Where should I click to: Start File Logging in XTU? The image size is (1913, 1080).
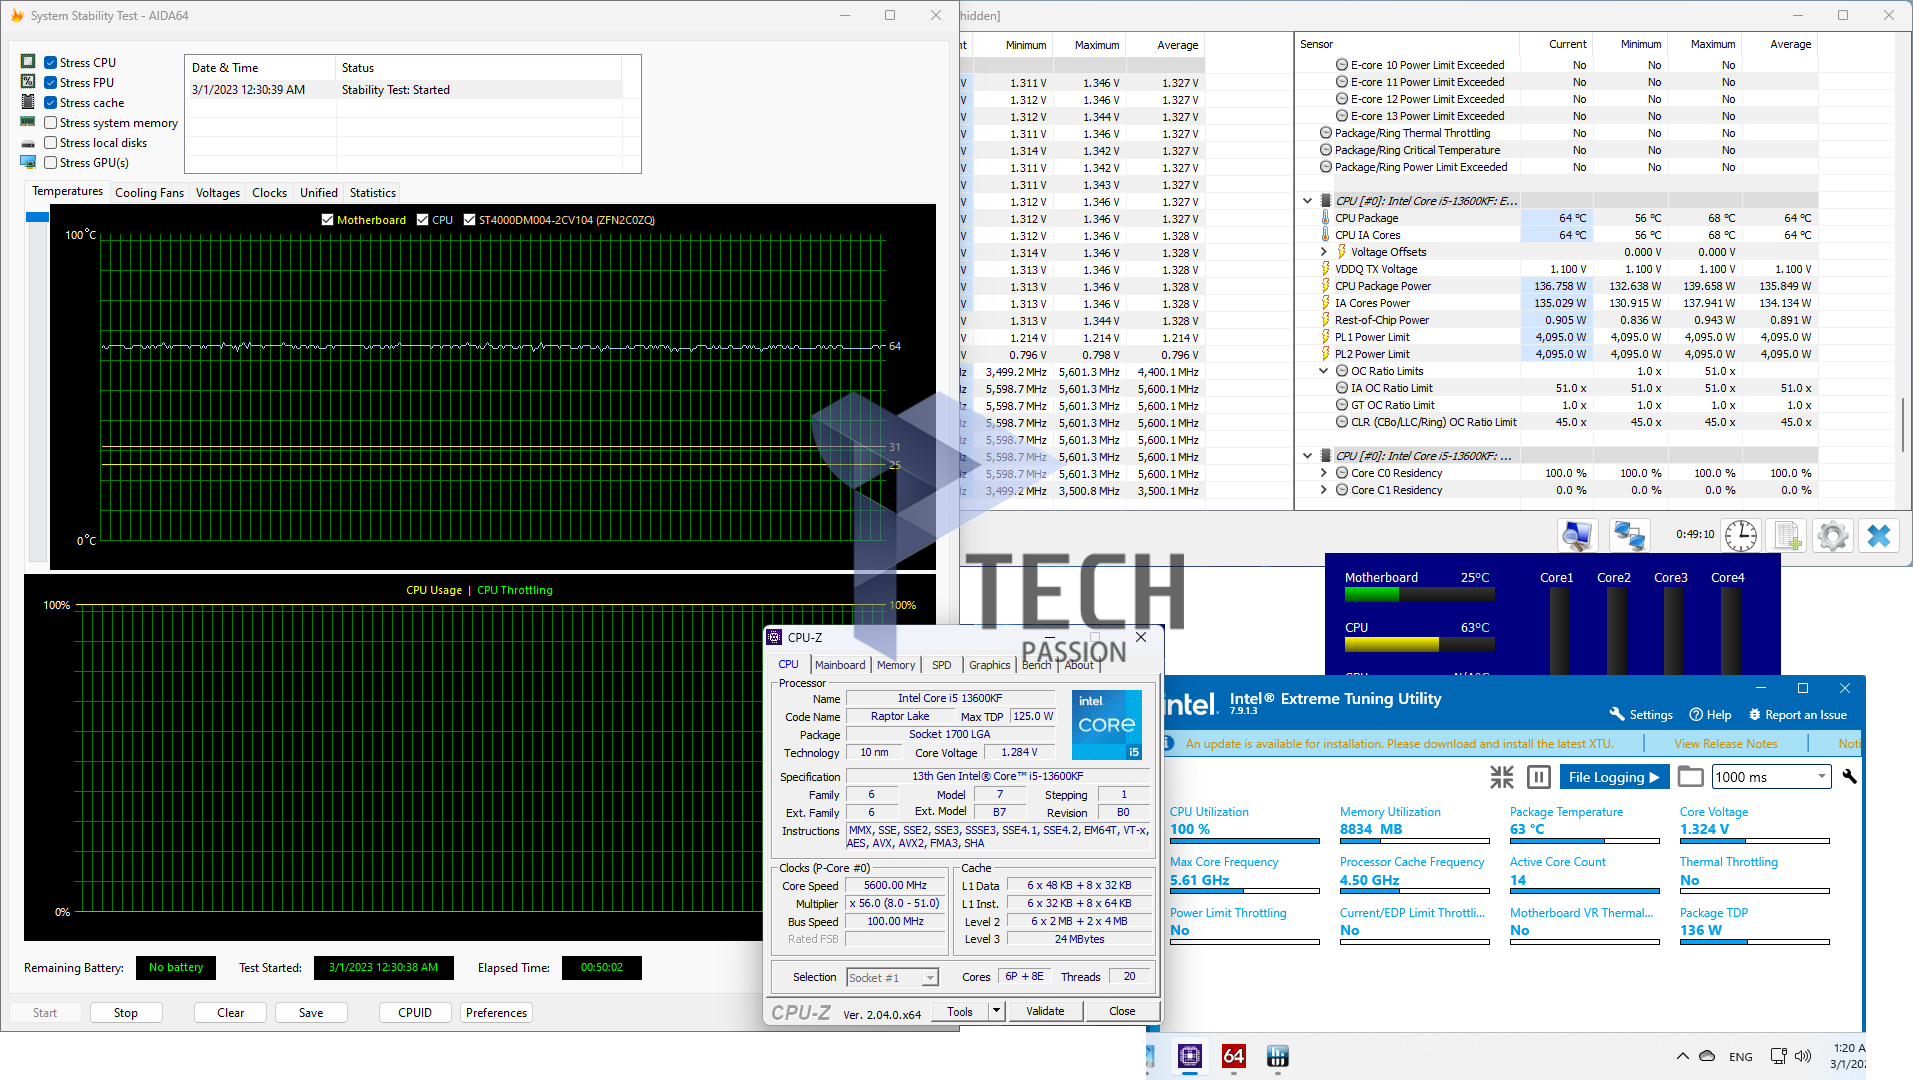(x=1613, y=777)
